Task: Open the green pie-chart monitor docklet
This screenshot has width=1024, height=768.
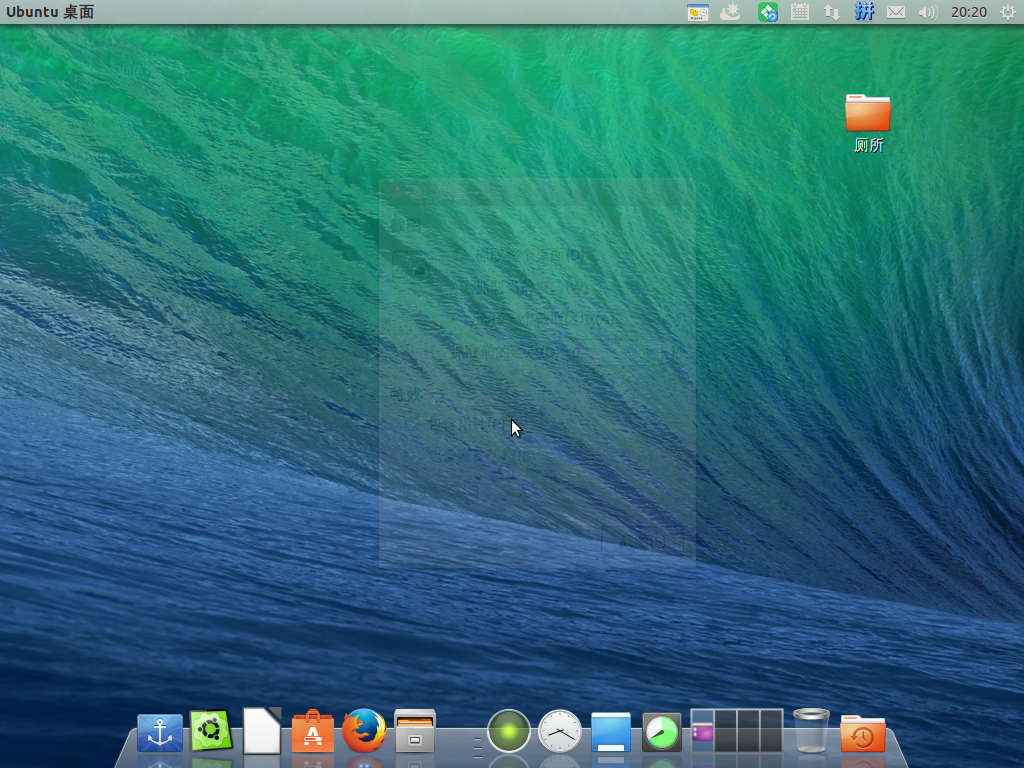Action: tap(662, 732)
